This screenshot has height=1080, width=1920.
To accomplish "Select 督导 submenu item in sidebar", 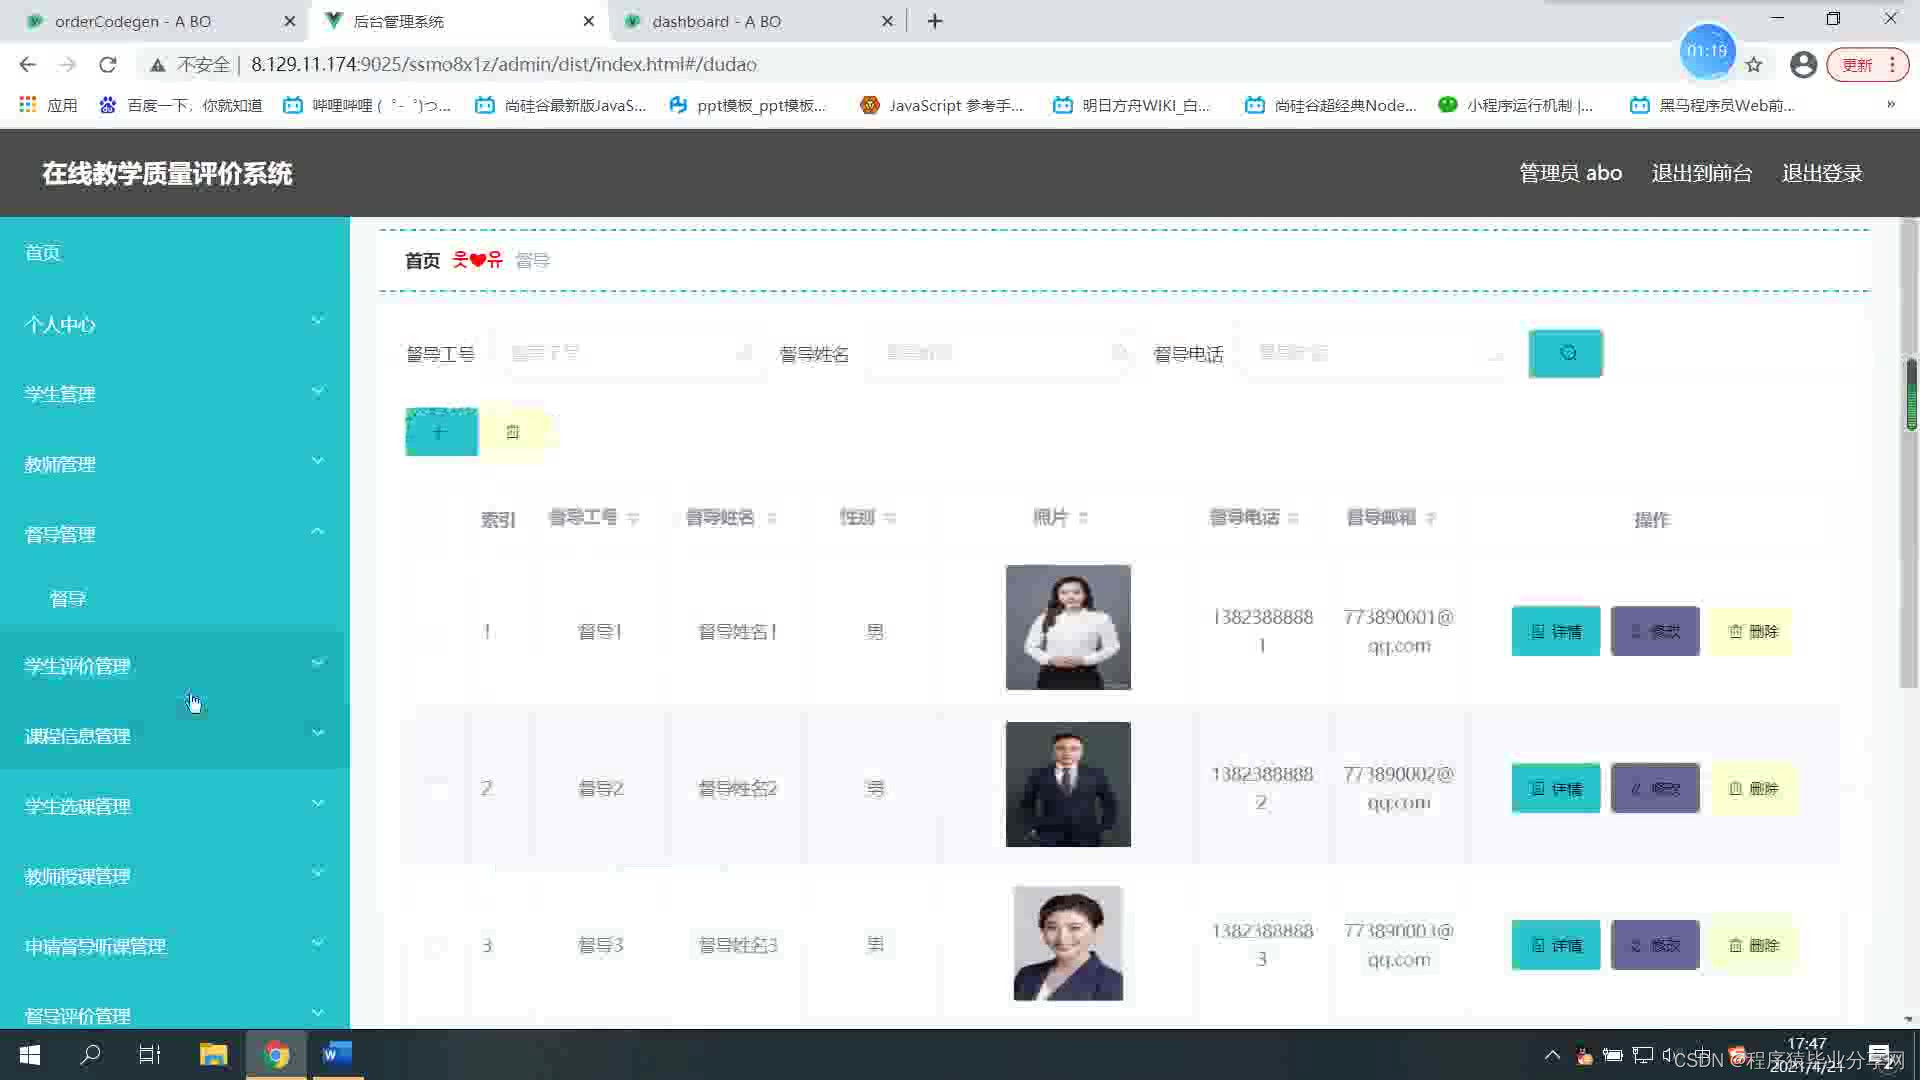I will (68, 598).
